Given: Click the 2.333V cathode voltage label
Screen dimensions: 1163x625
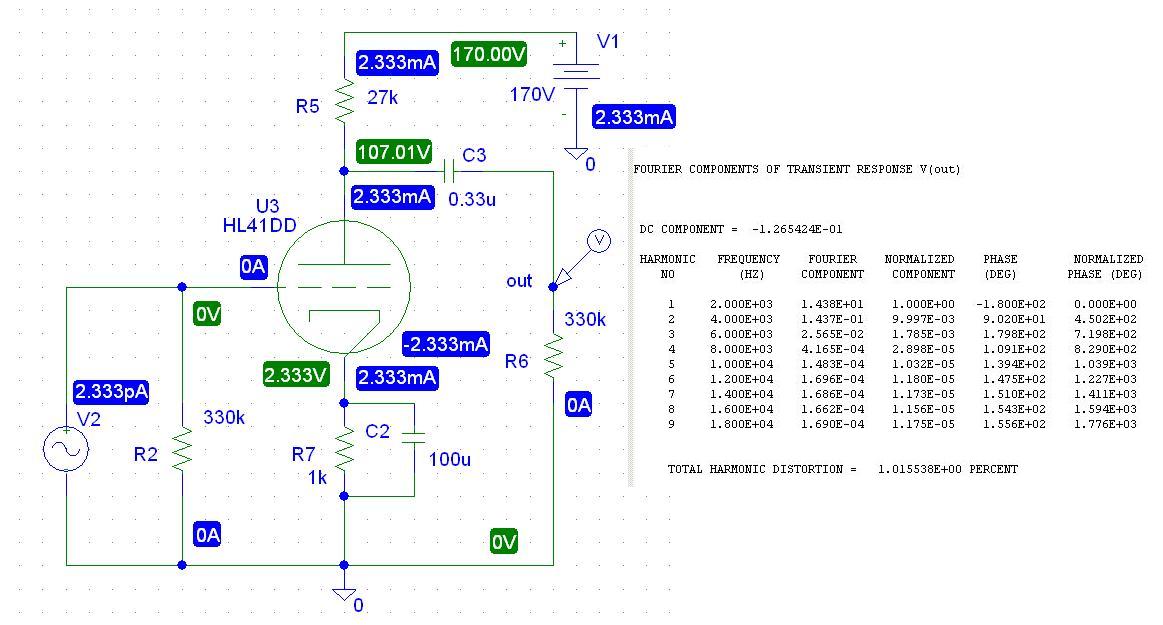Looking at the screenshot, I should click(295, 374).
